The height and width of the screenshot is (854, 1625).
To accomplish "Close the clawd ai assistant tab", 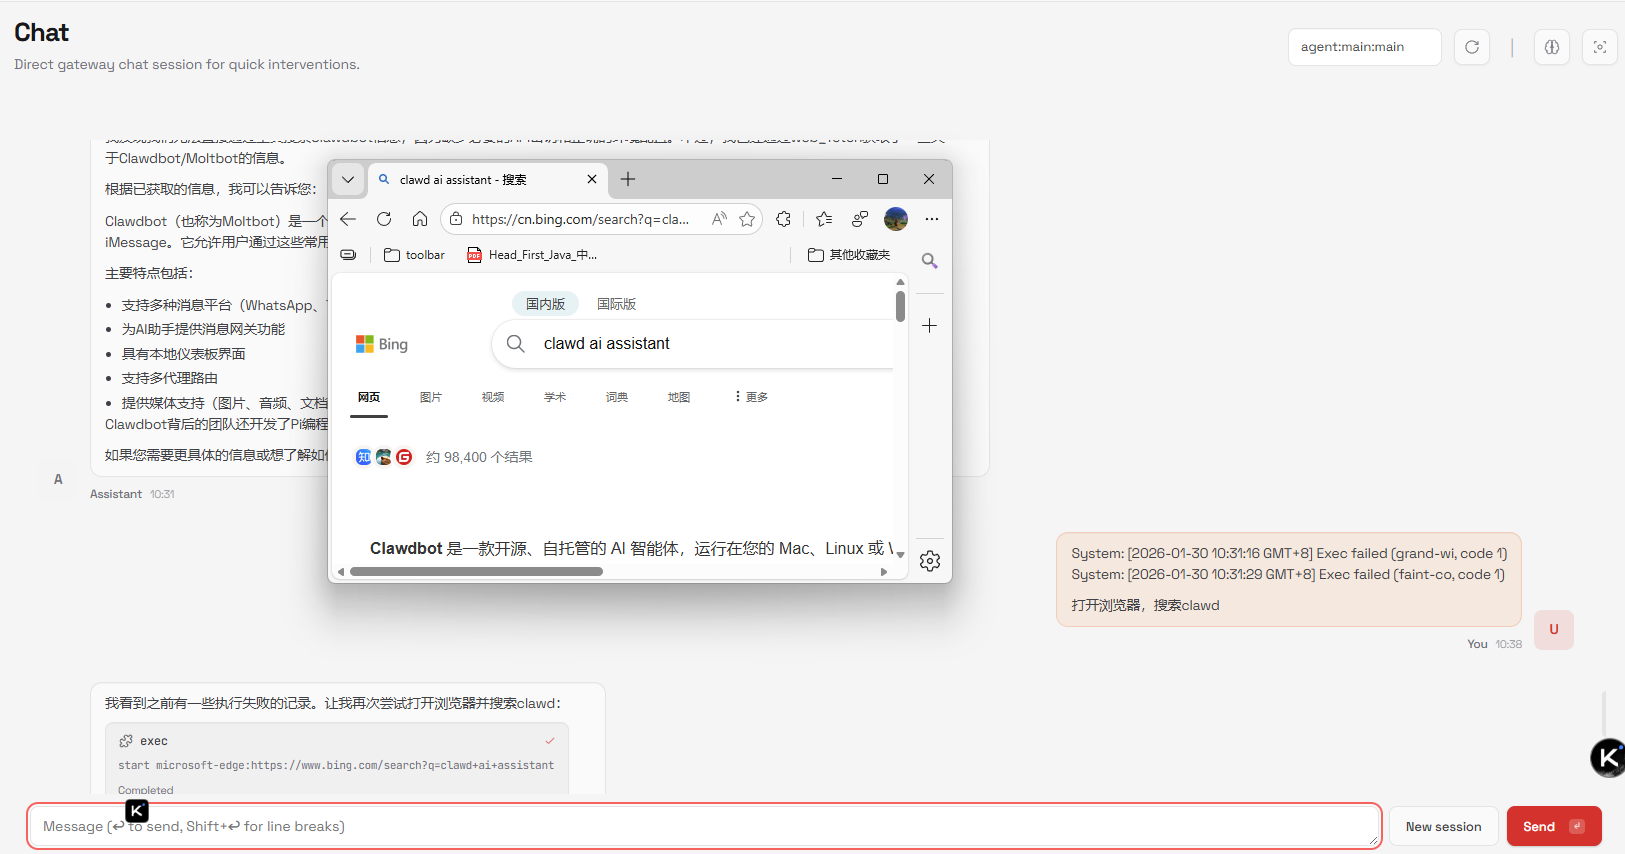I will point(592,180).
